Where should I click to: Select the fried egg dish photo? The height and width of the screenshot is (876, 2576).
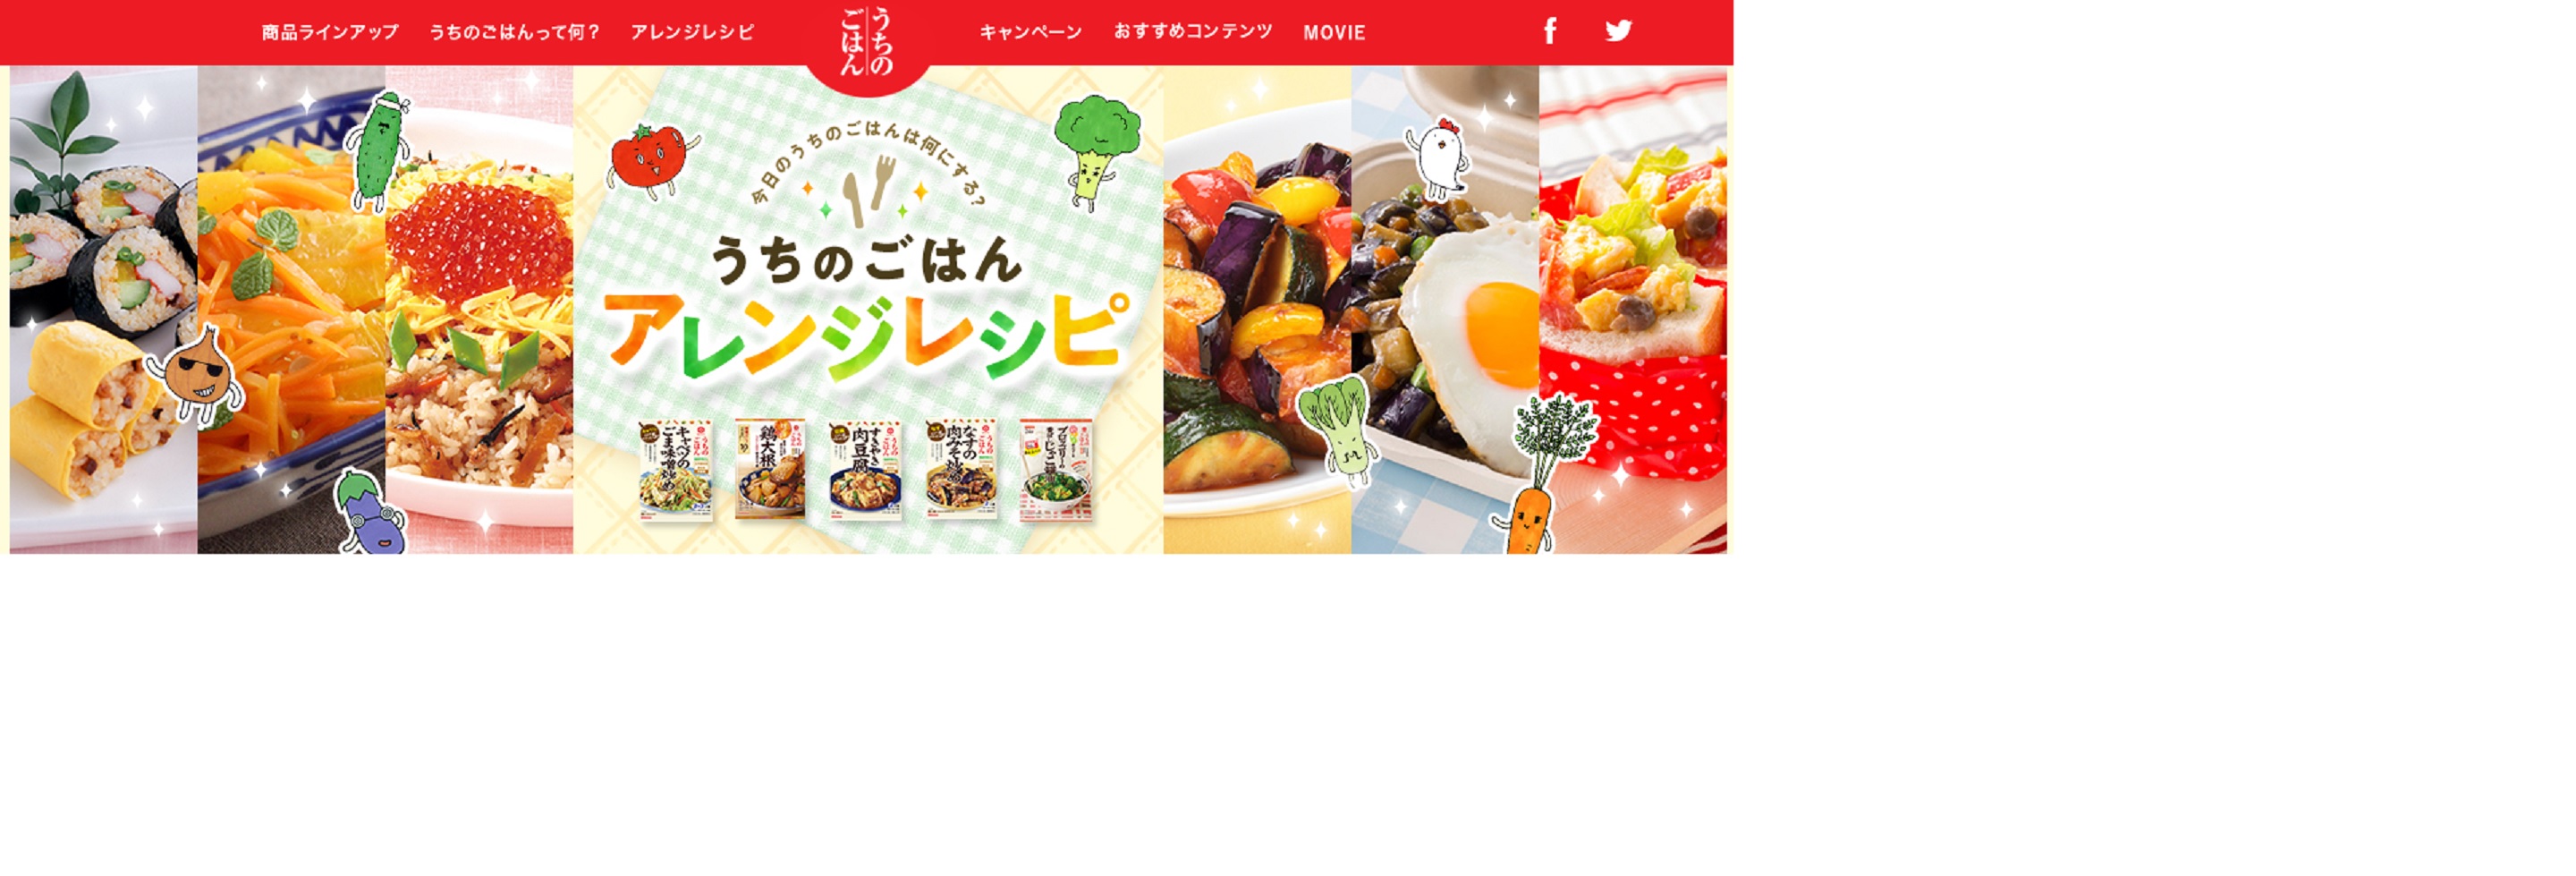tap(1445, 309)
